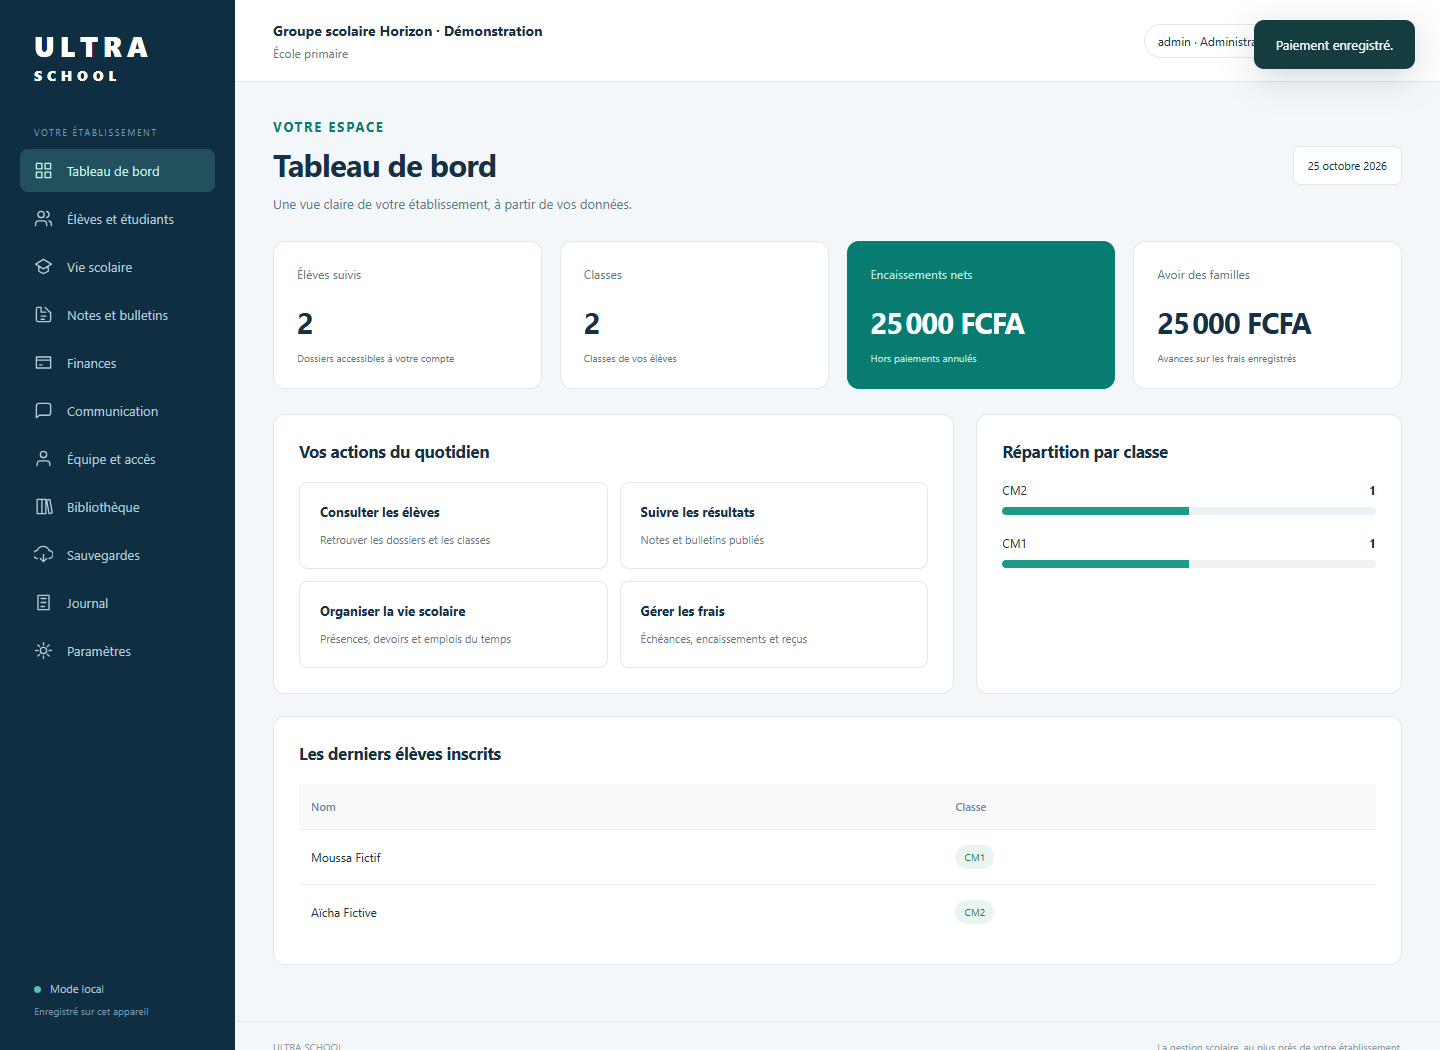The image size is (1440, 1050).
Task: Click the green Mode local status dot
Action: 38,990
